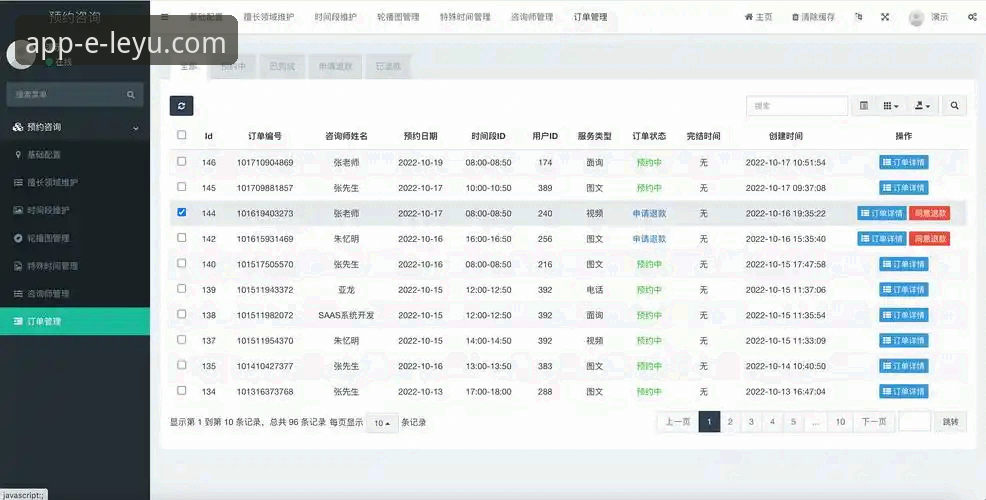Check the box for order Id 137
The height and width of the screenshot is (500, 986).
(x=182, y=340)
